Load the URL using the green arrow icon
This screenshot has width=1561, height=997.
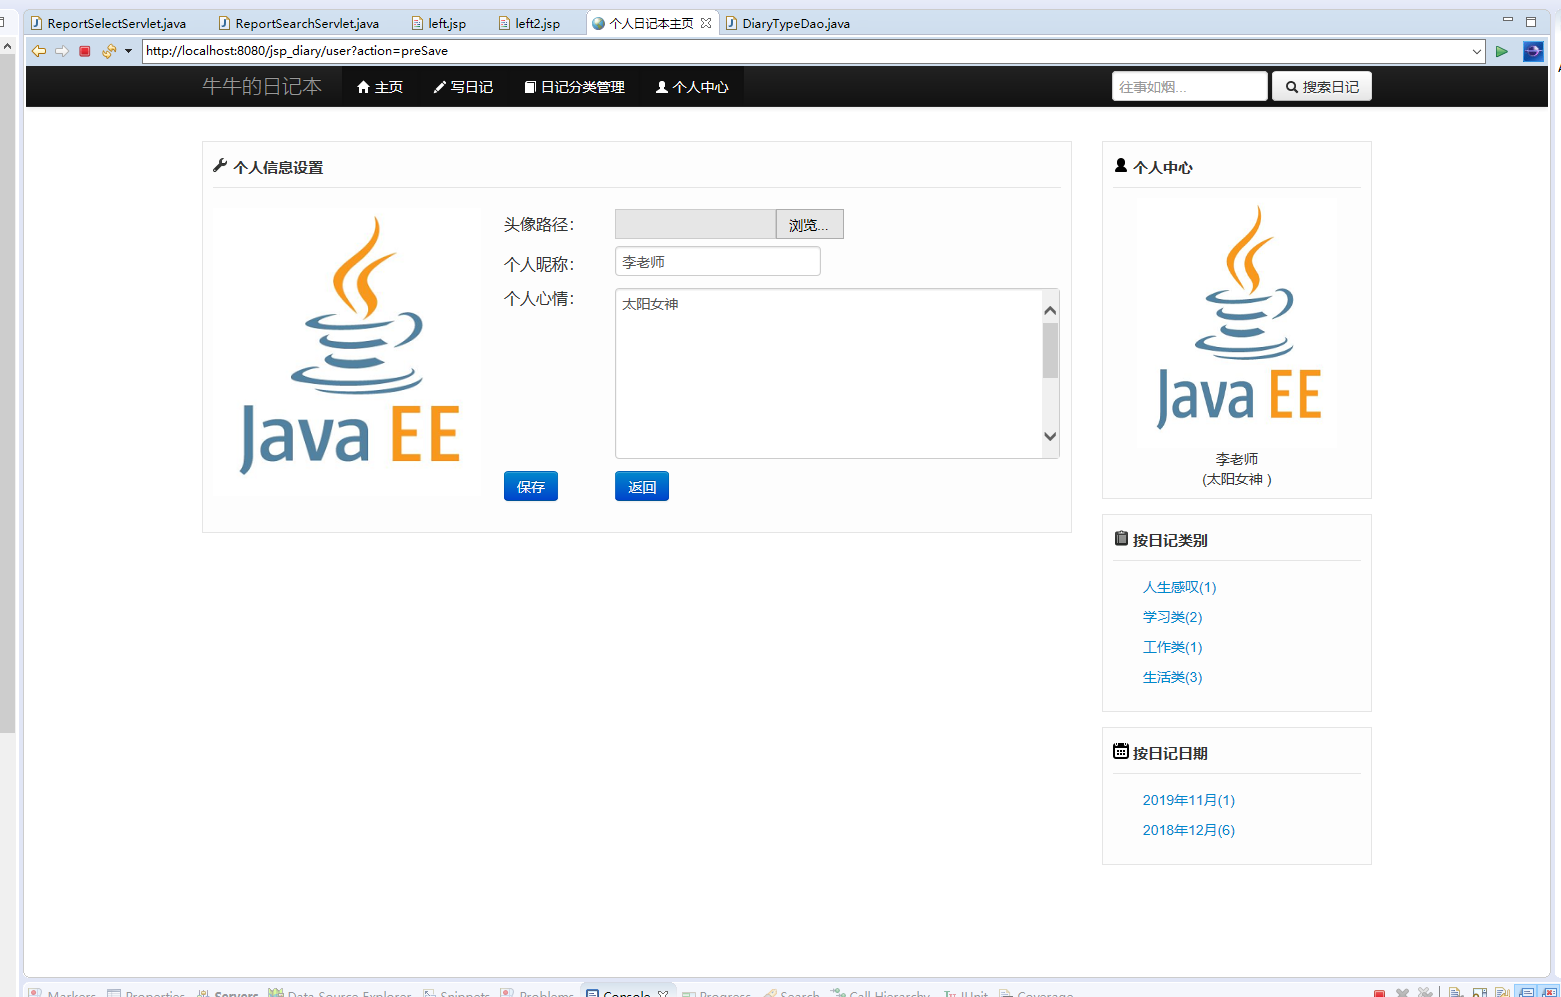click(x=1502, y=51)
